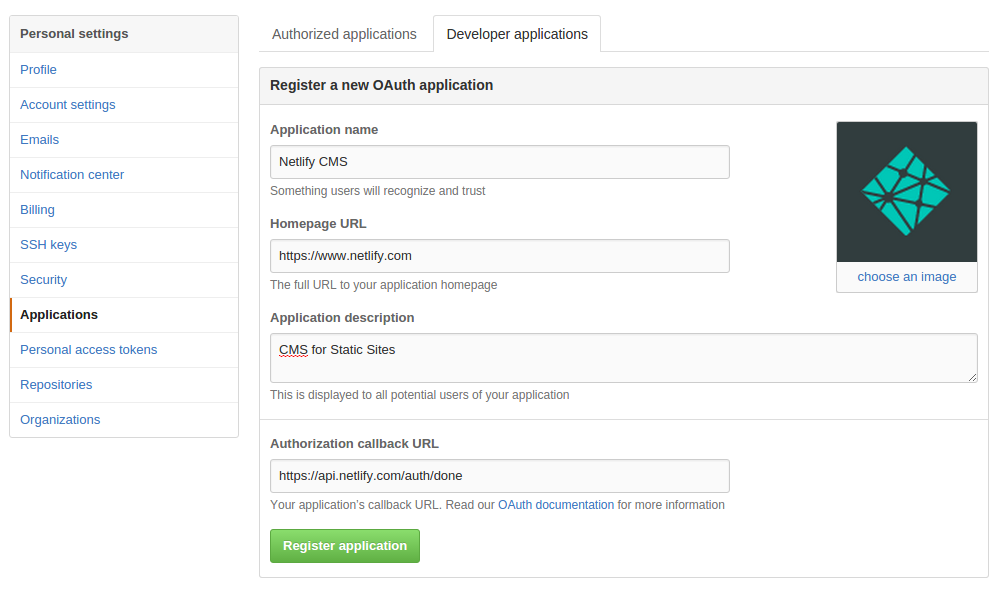
Task: Open the Profile settings page
Action: (x=38, y=69)
